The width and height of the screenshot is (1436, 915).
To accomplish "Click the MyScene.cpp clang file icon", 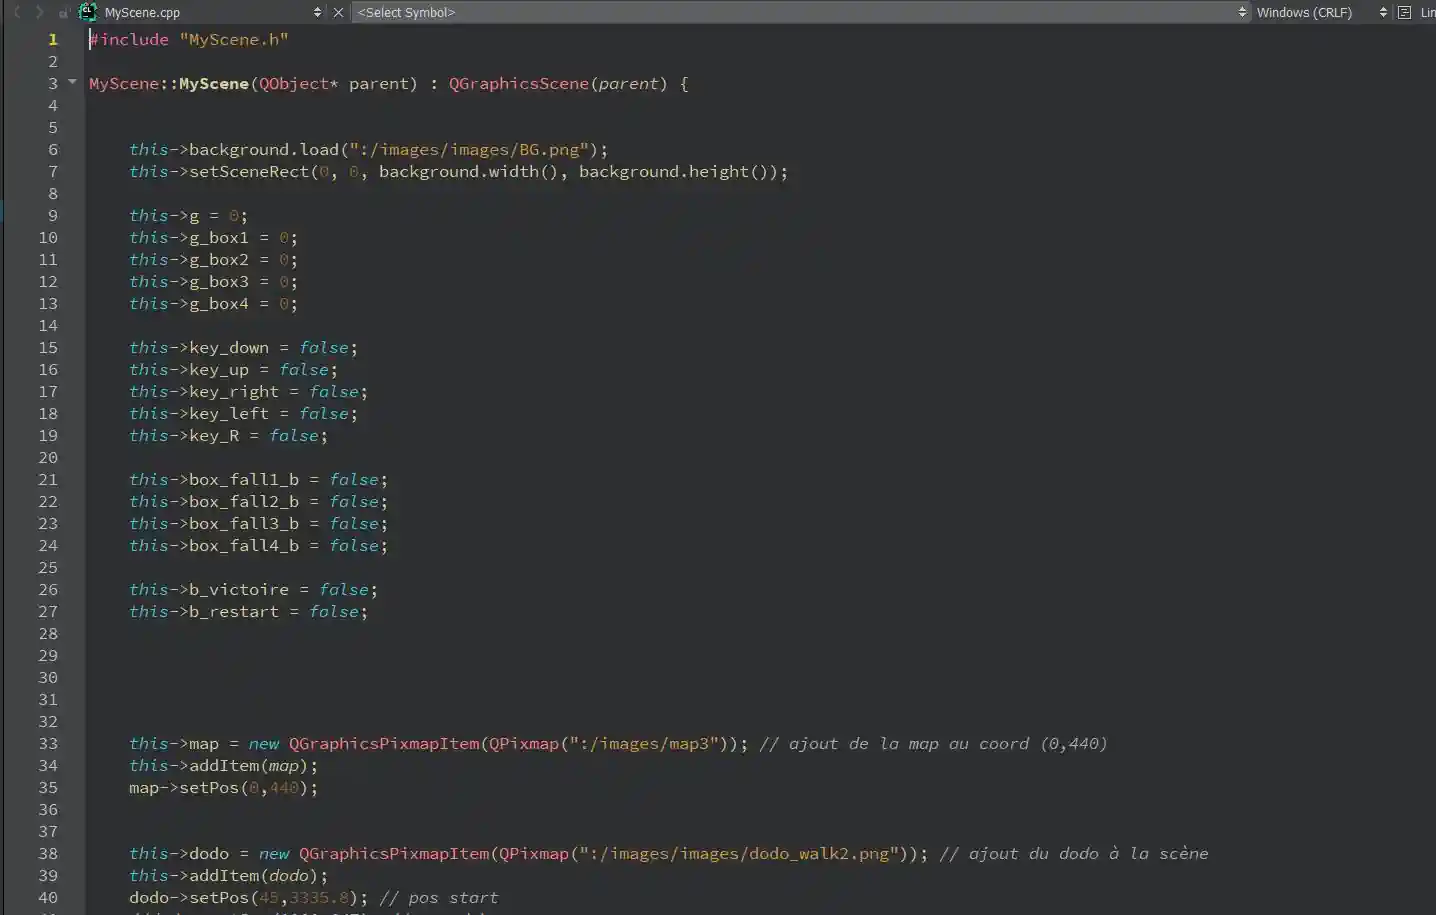I will [88, 12].
